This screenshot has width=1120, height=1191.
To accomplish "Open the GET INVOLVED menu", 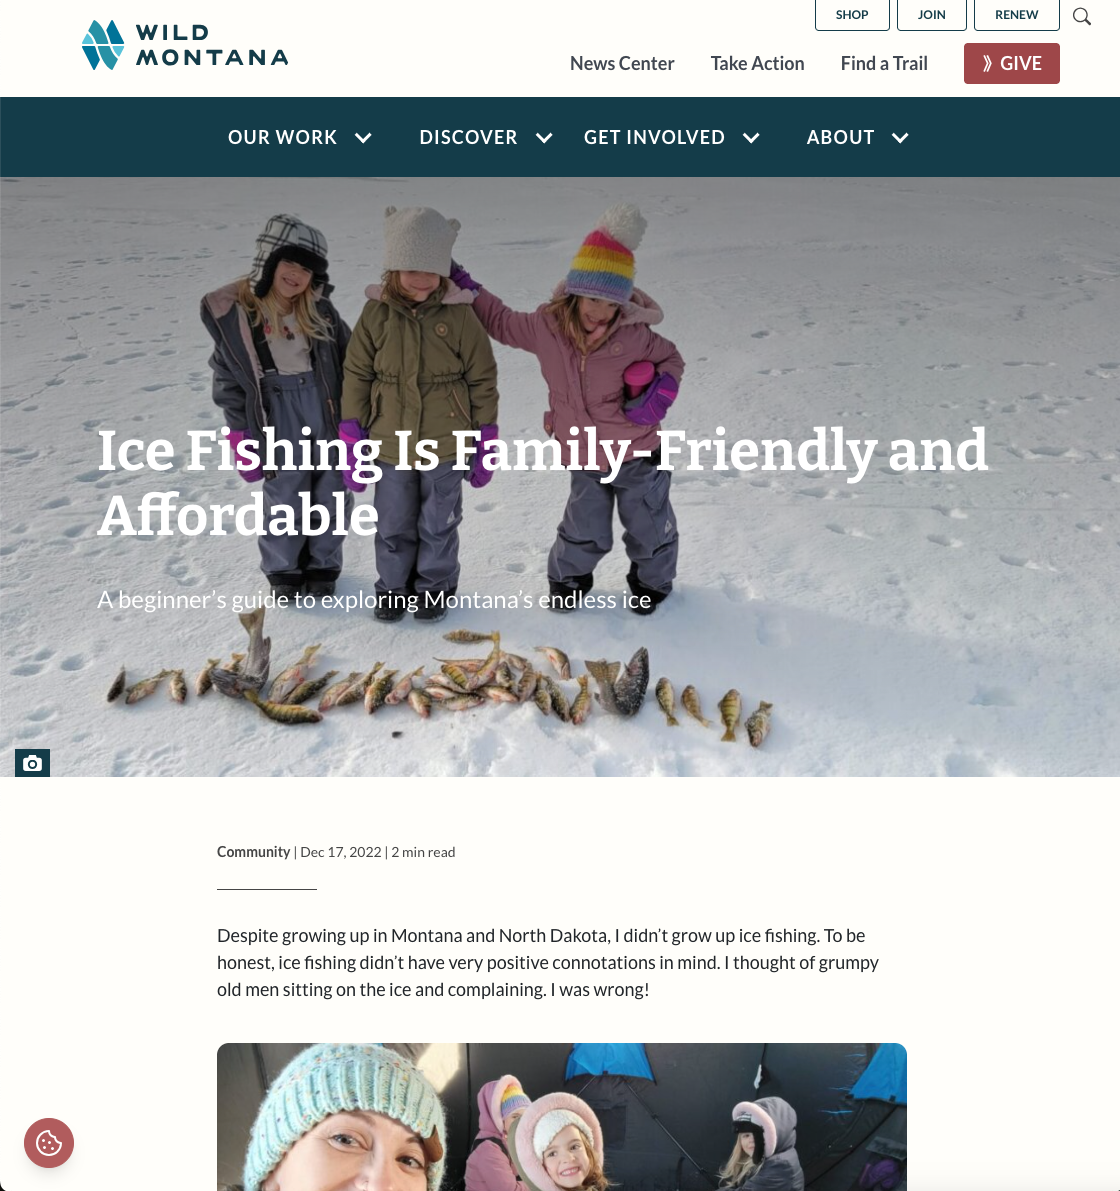I will (655, 137).
